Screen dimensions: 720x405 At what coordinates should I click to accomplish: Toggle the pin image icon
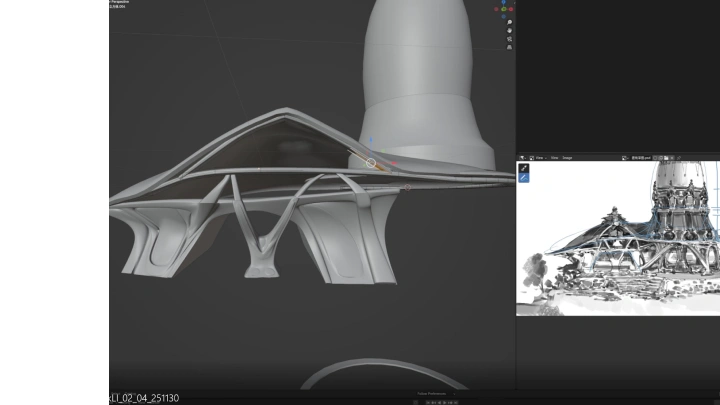pyautogui.click(x=679, y=158)
